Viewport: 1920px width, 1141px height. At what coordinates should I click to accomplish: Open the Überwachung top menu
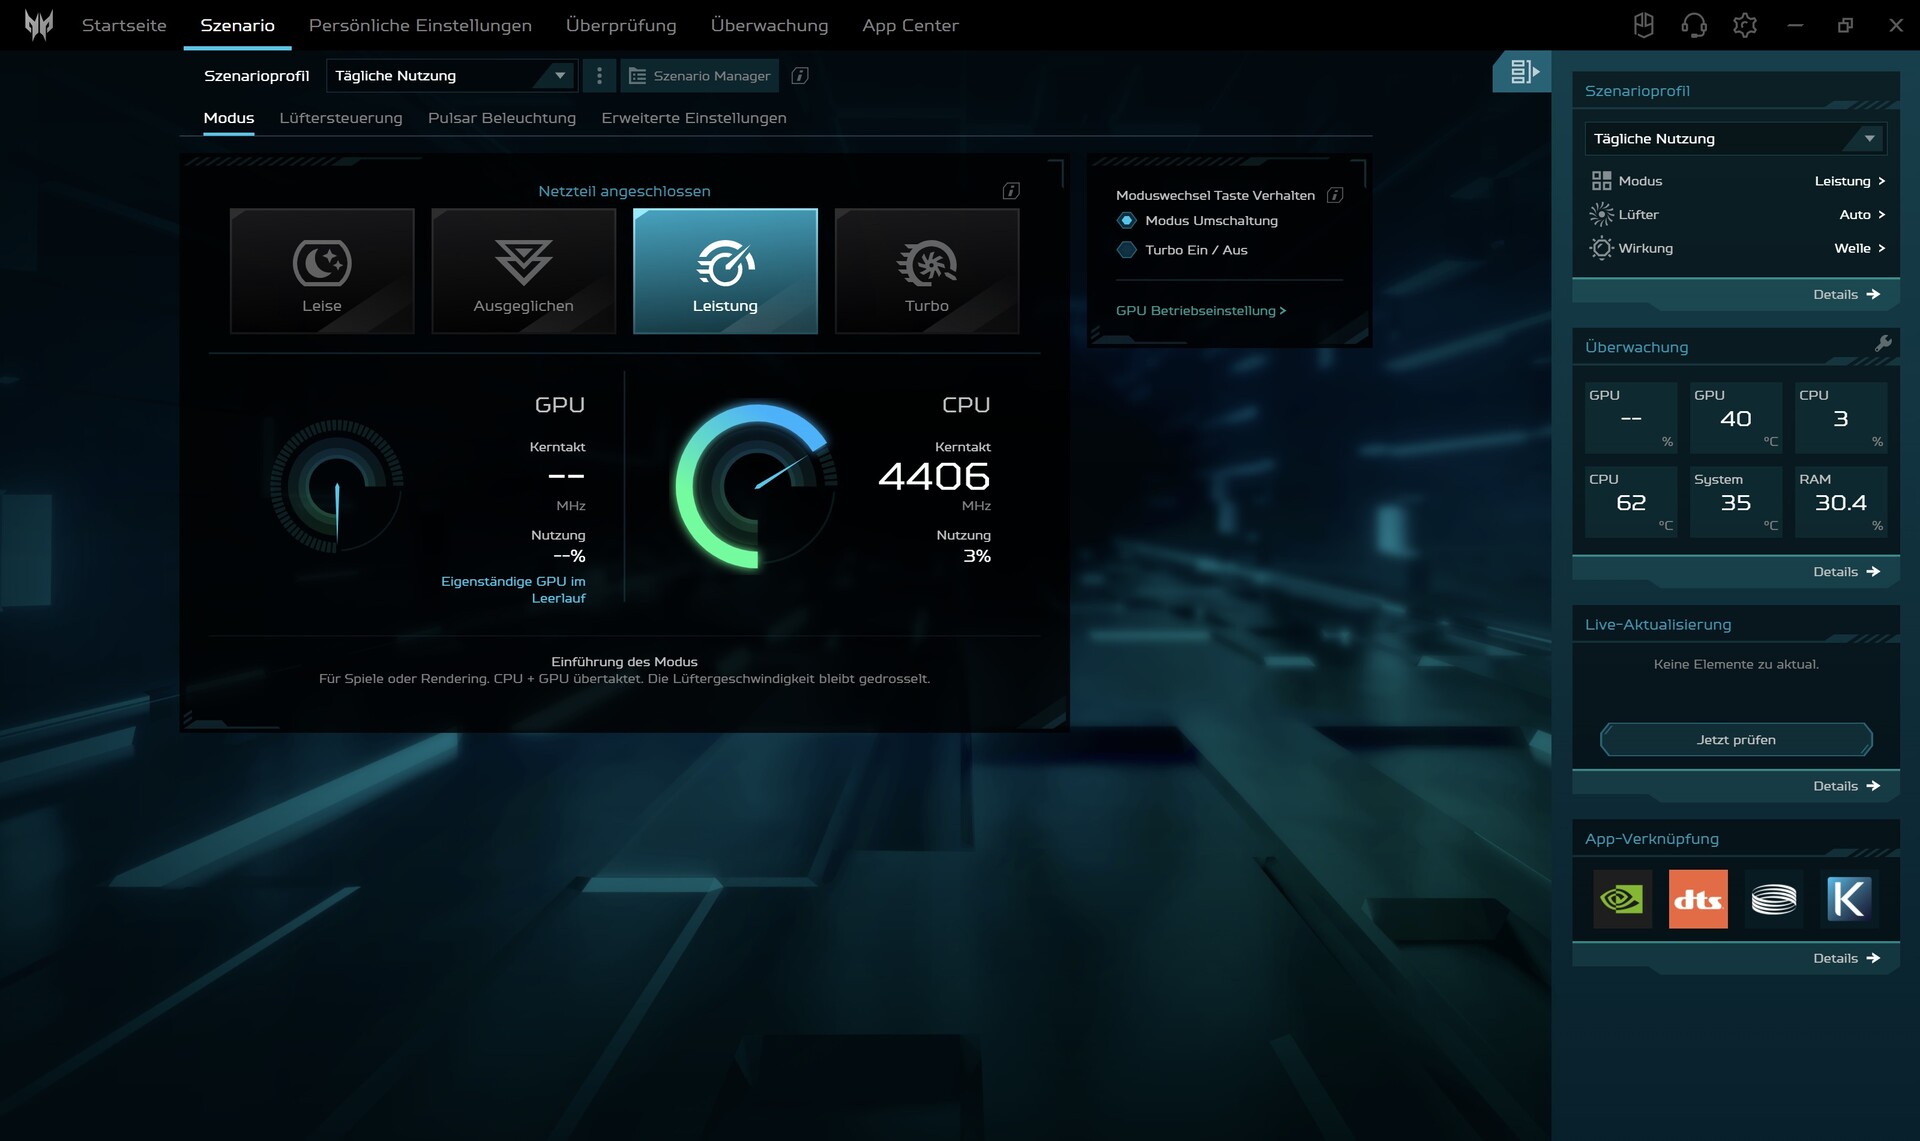(769, 25)
